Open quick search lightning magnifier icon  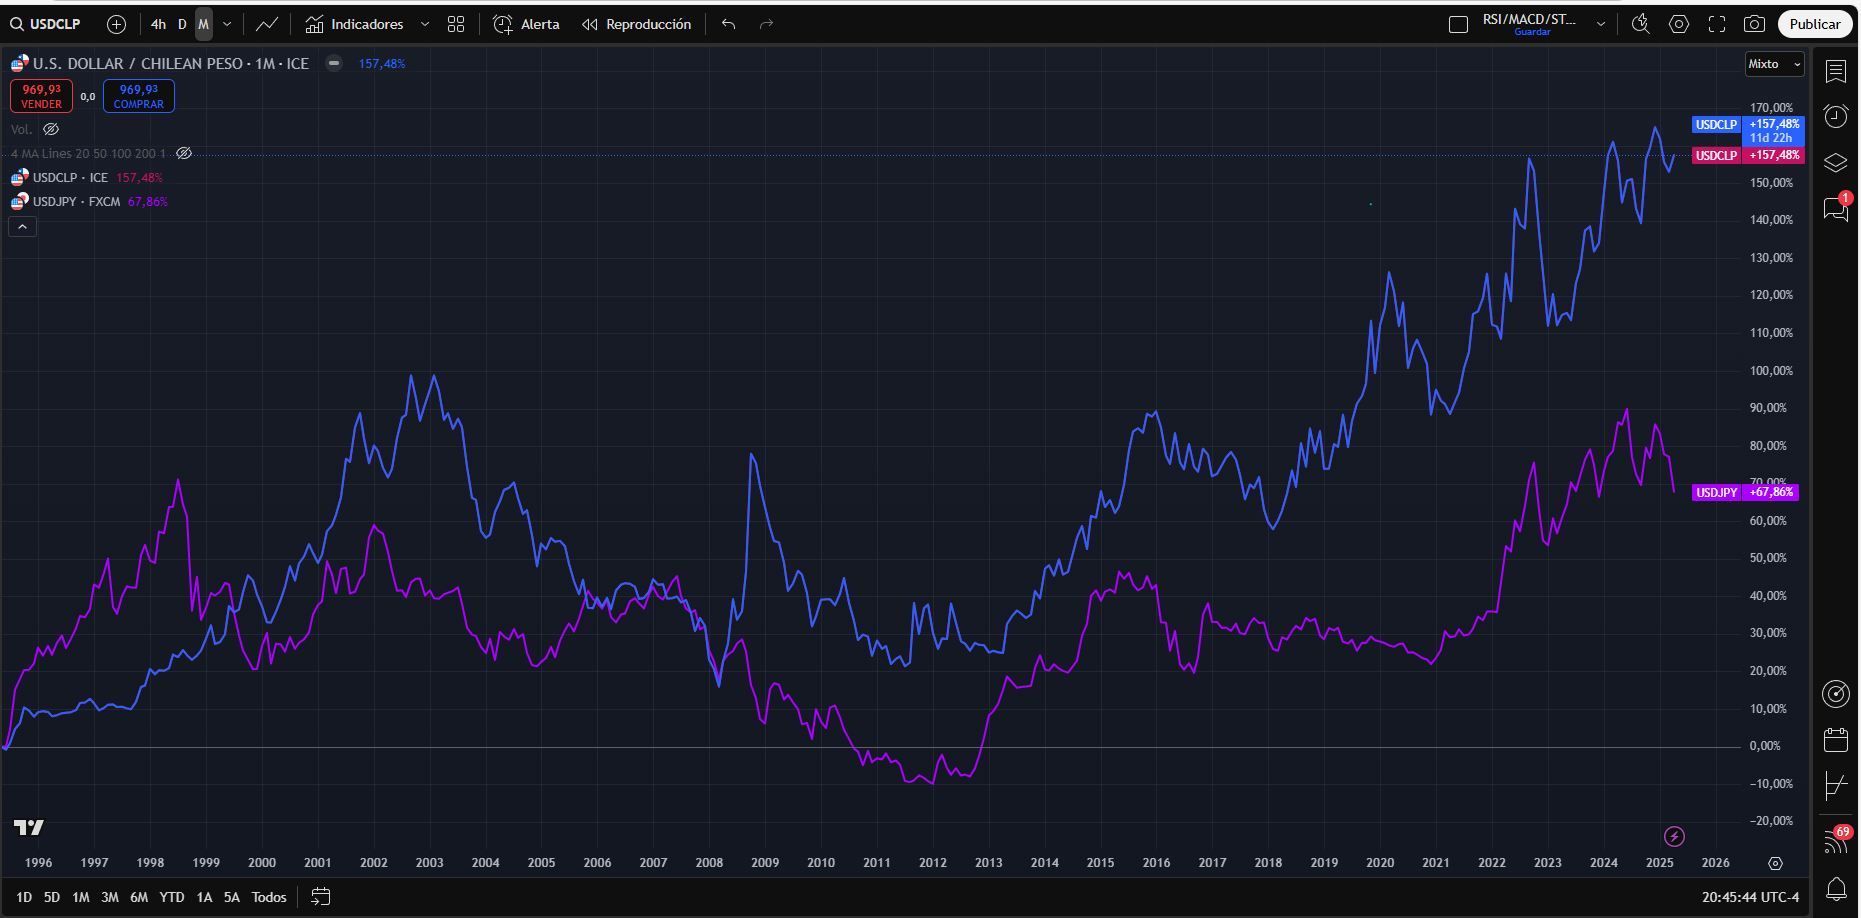point(1640,24)
